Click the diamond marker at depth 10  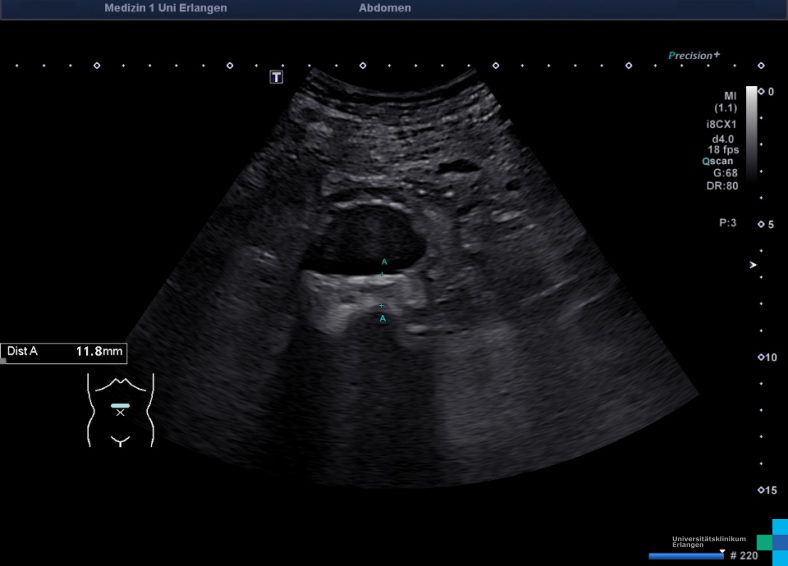pyautogui.click(x=761, y=357)
